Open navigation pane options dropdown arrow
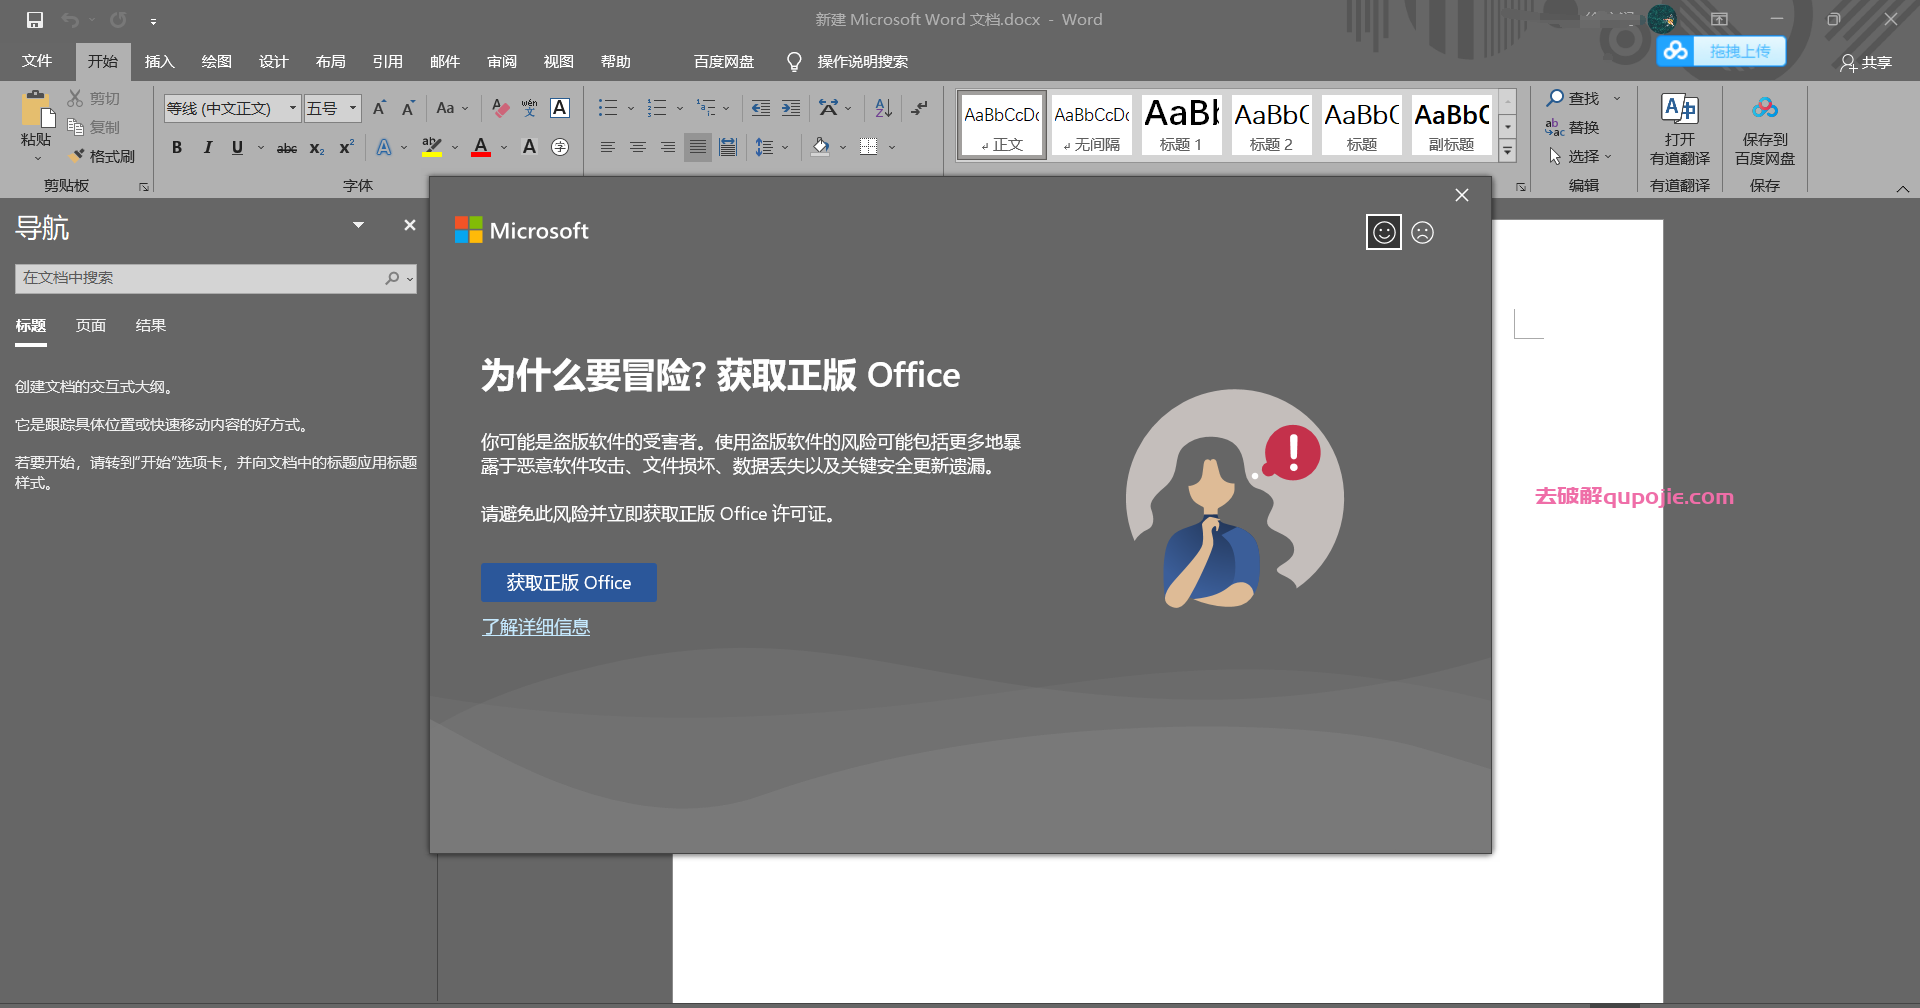Screen dimensions: 1920x1008 (358, 225)
